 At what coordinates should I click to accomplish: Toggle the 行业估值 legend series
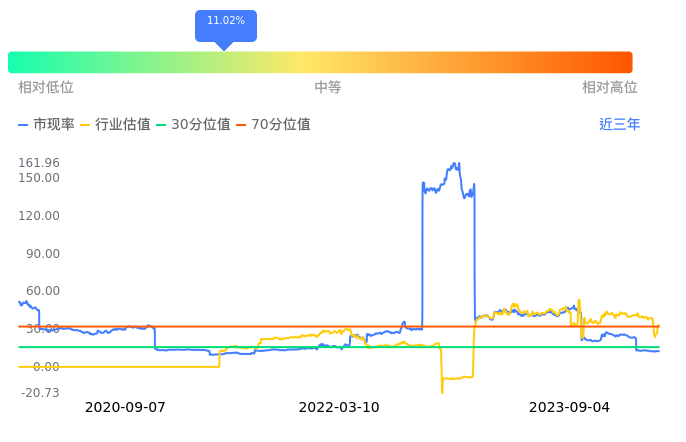[x=115, y=125]
